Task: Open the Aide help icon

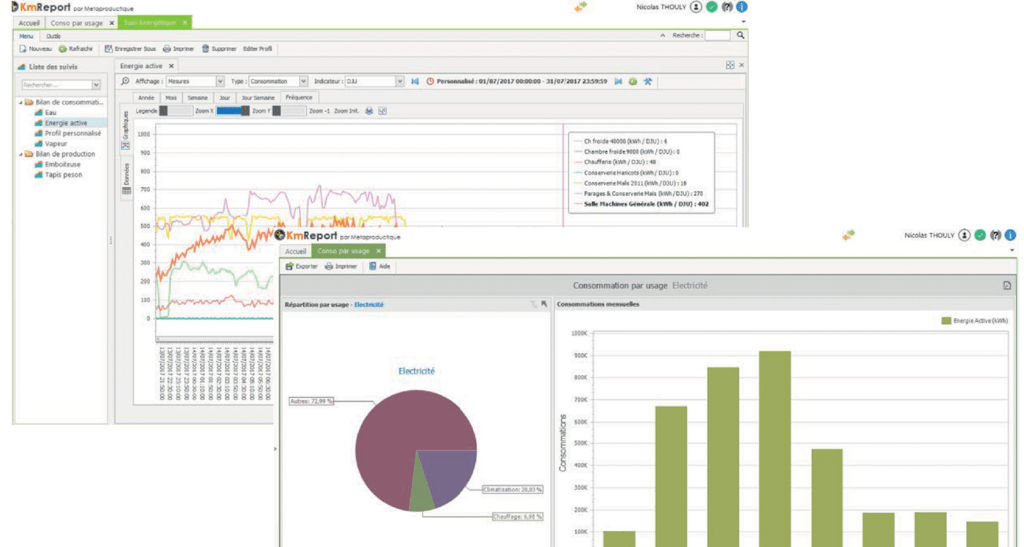Action: [373, 267]
